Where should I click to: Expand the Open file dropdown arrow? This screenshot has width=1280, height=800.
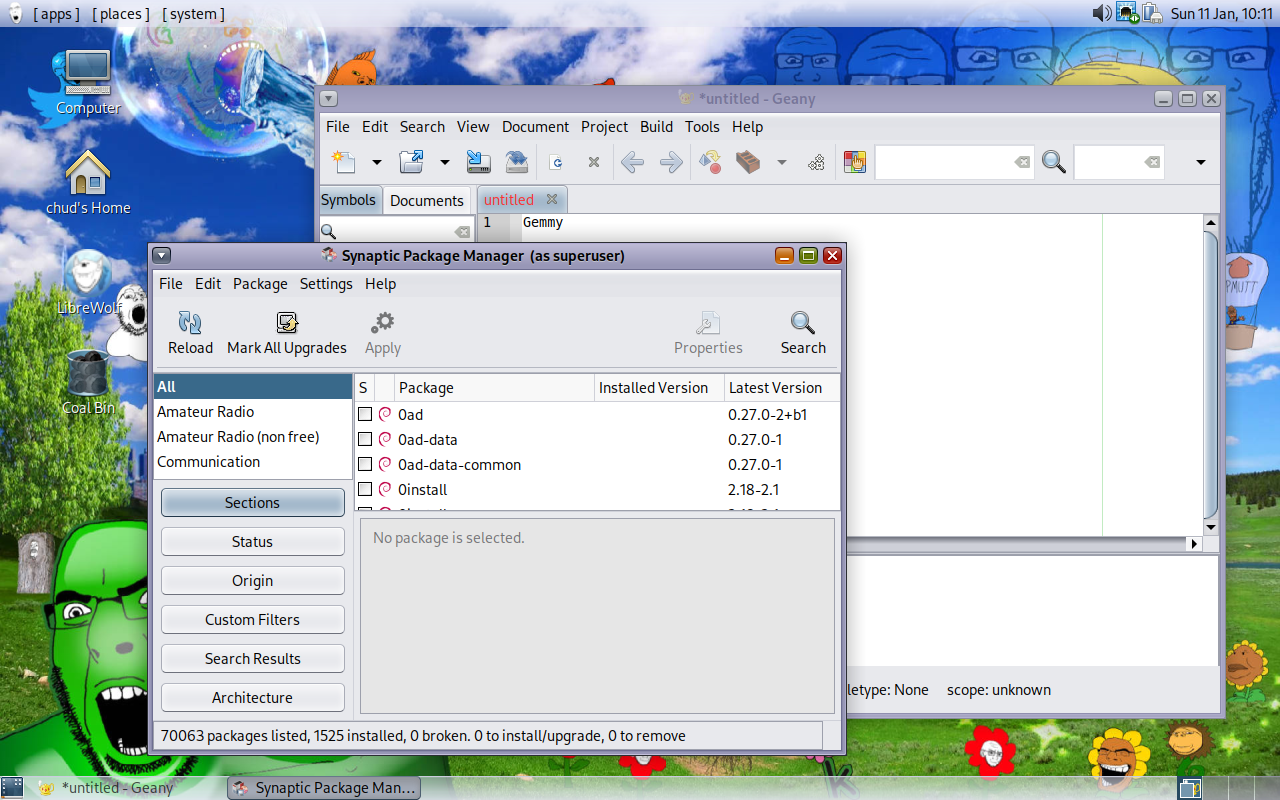point(445,162)
